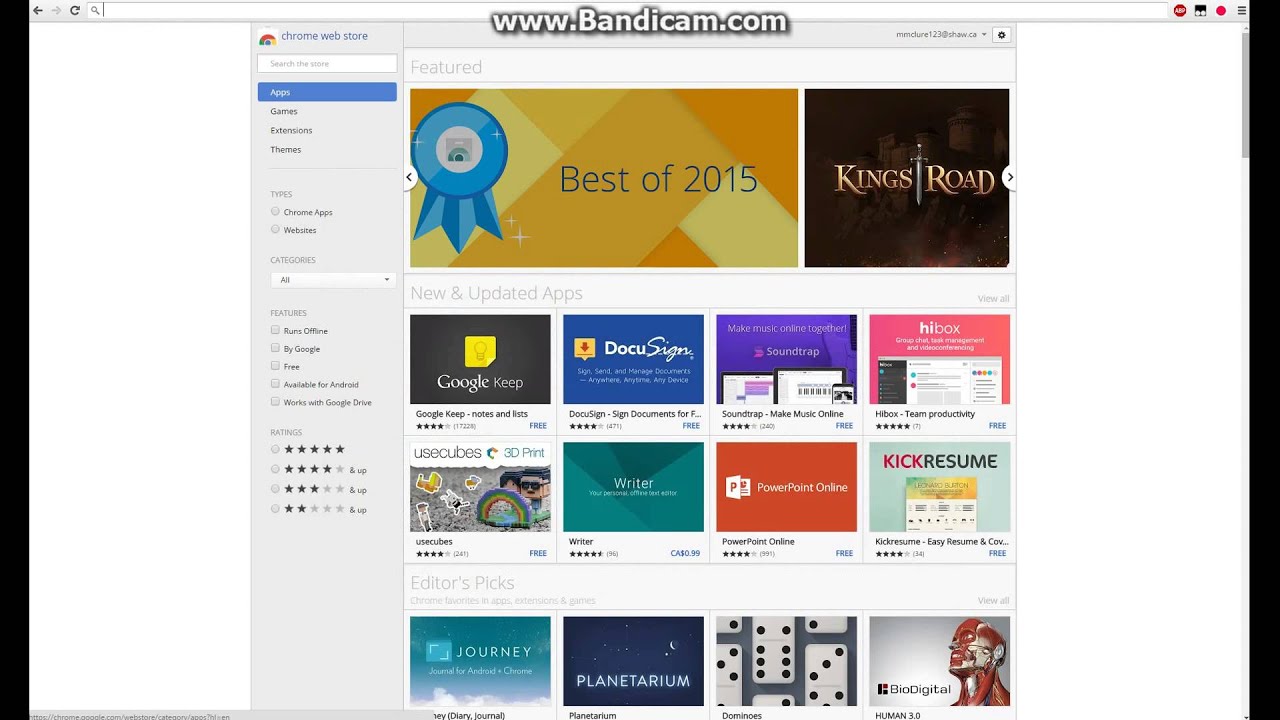Click FREE button for Soundtrap
This screenshot has height=720, width=1280.
point(844,426)
